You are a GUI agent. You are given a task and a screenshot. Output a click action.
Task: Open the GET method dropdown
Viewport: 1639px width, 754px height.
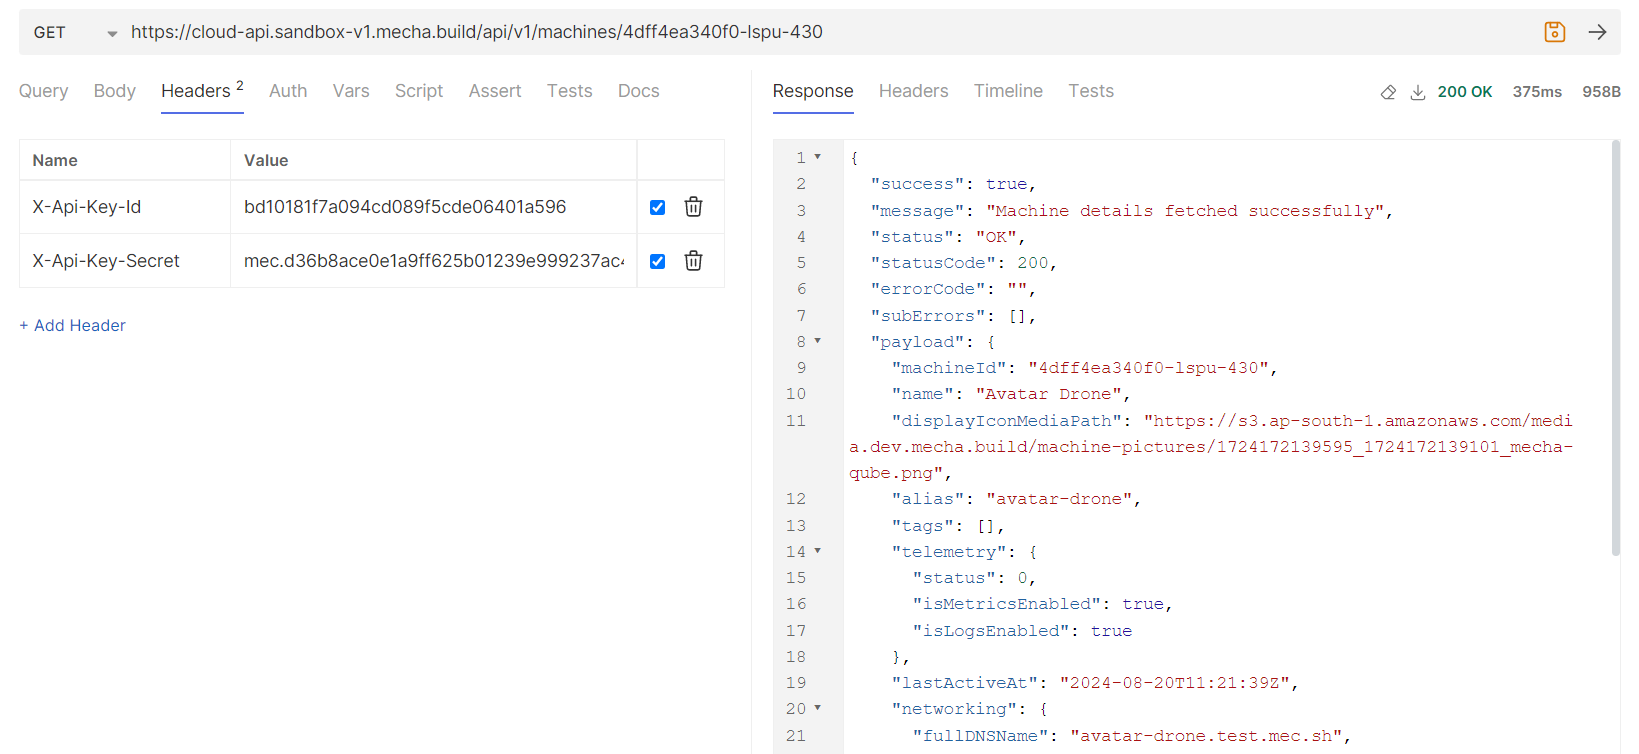click(75, 32)
